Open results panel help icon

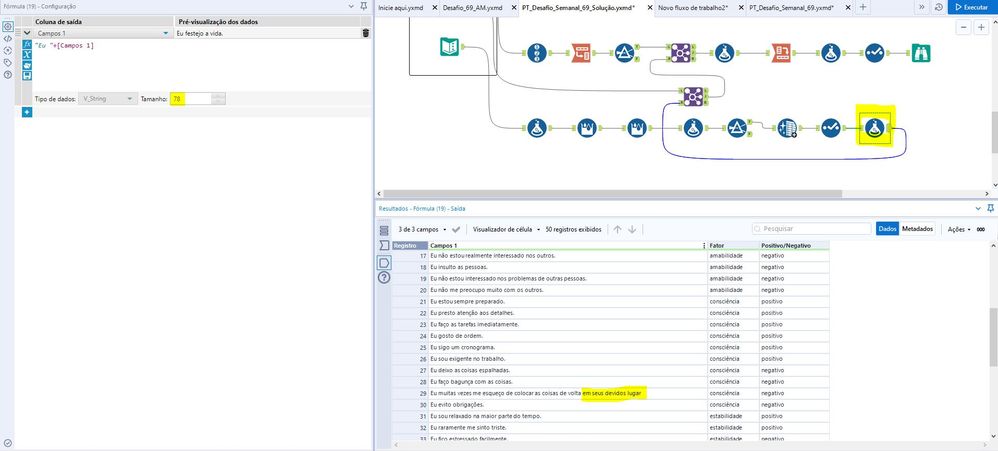384,278
